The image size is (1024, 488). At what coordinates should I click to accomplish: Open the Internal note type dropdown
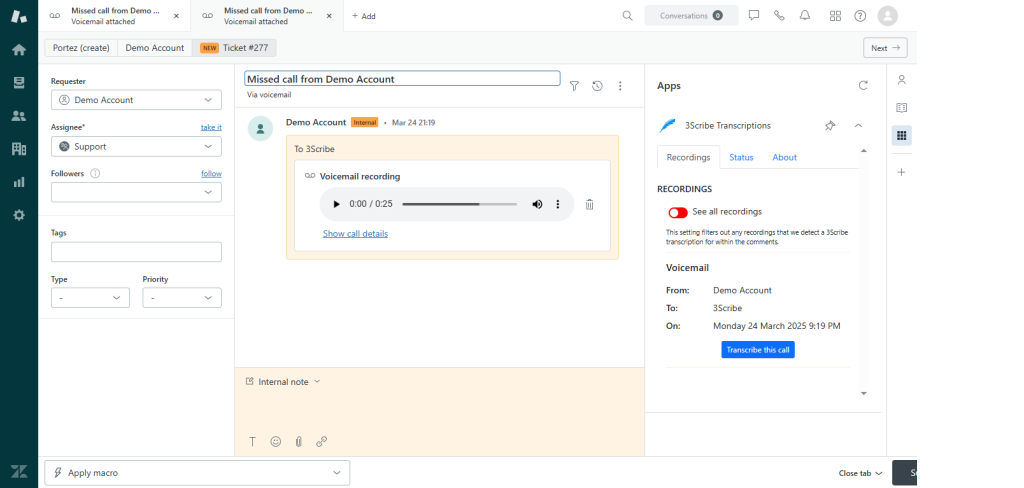pyautogui.click(x=284, y=382)
